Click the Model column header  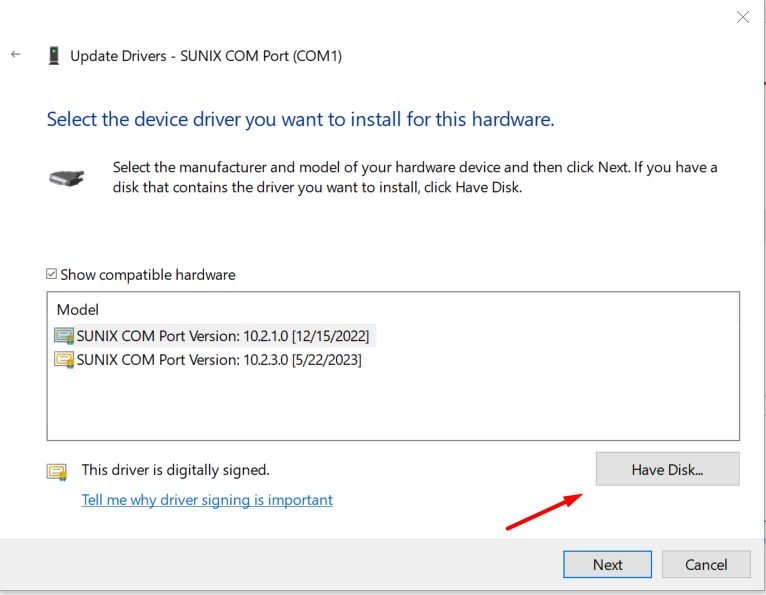(x=78, y=310)
